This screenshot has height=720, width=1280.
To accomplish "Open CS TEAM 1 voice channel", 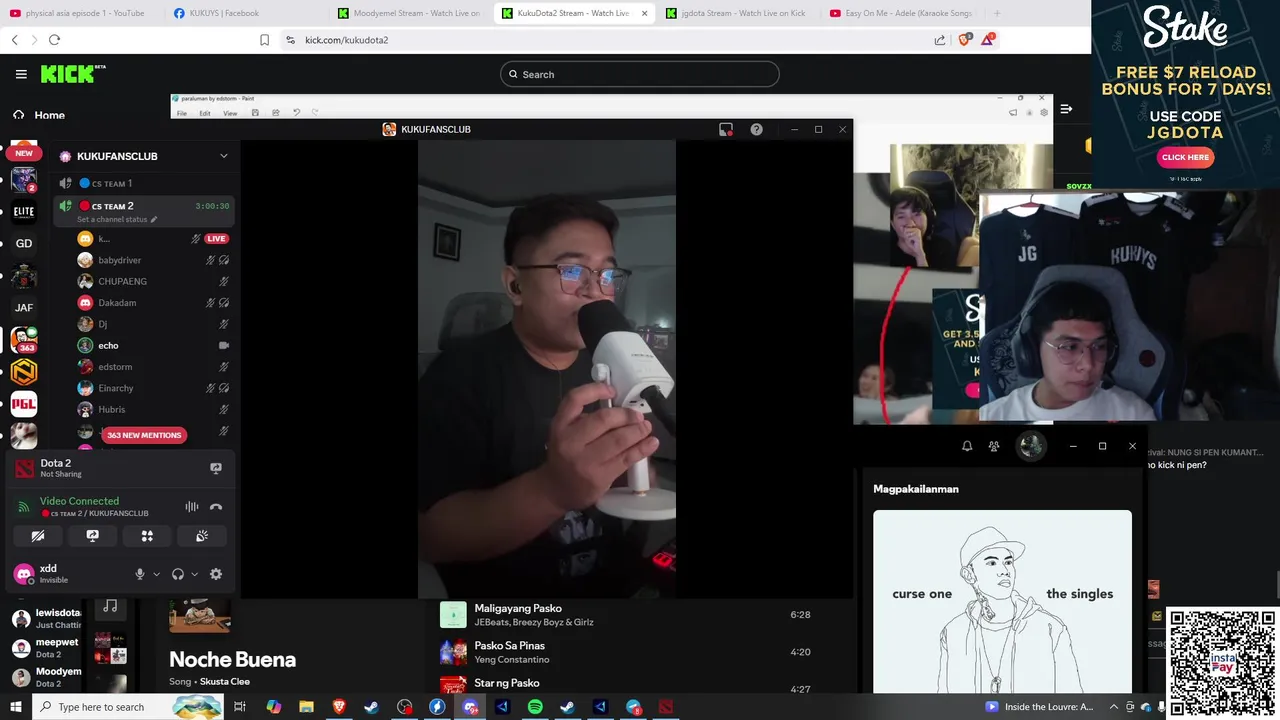I will 145,183.
